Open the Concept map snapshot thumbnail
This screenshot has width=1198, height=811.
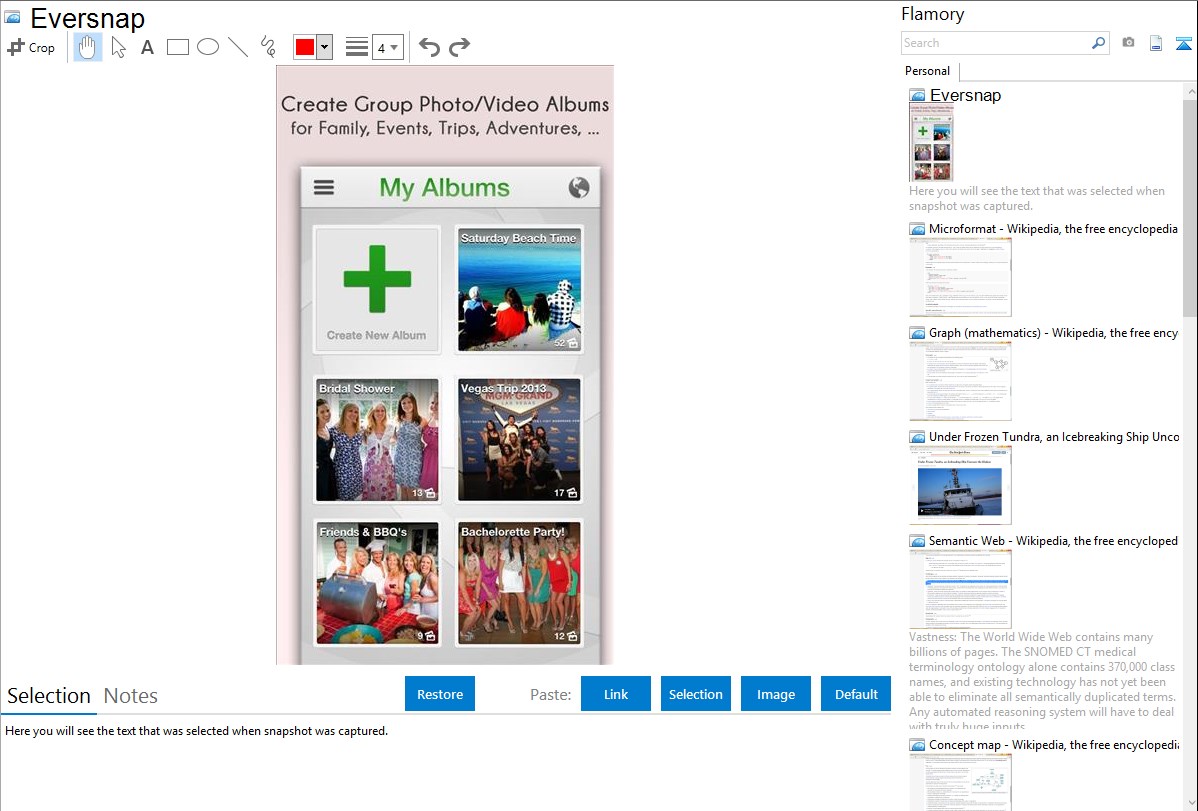tap(960, 782)
